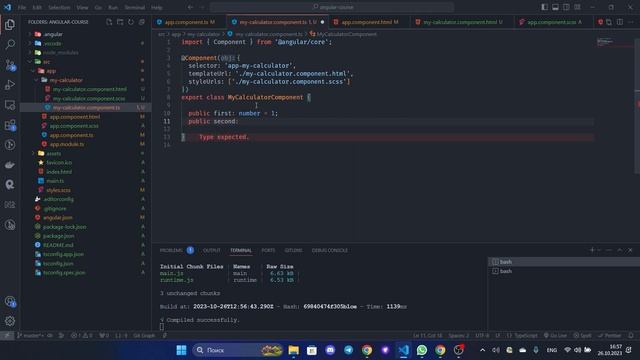Image resolution: width=640 pixels, height=360 pixels.
Task: Open package.json in the file tree
Action: pos(58,236)
